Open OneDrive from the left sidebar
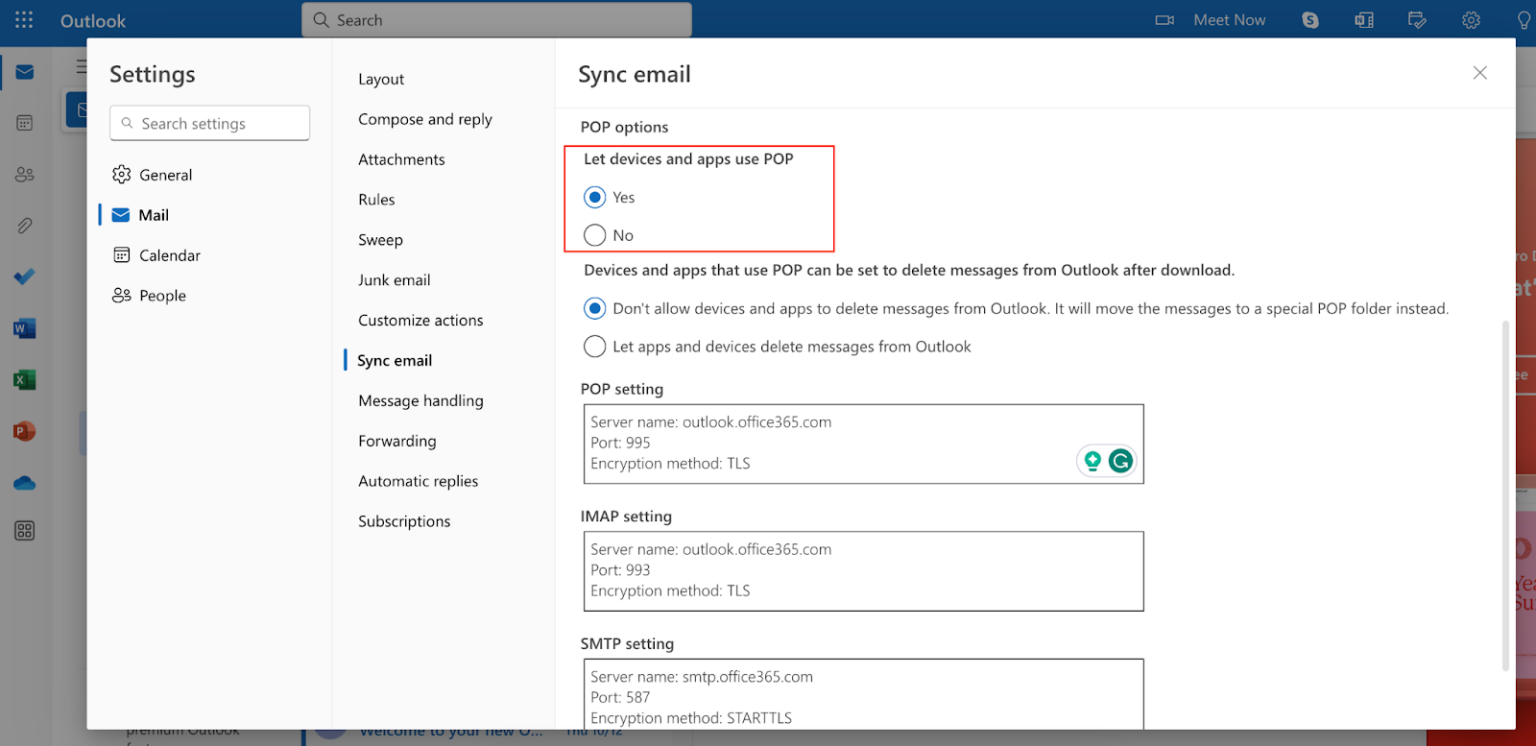 (x=25, y=482)
